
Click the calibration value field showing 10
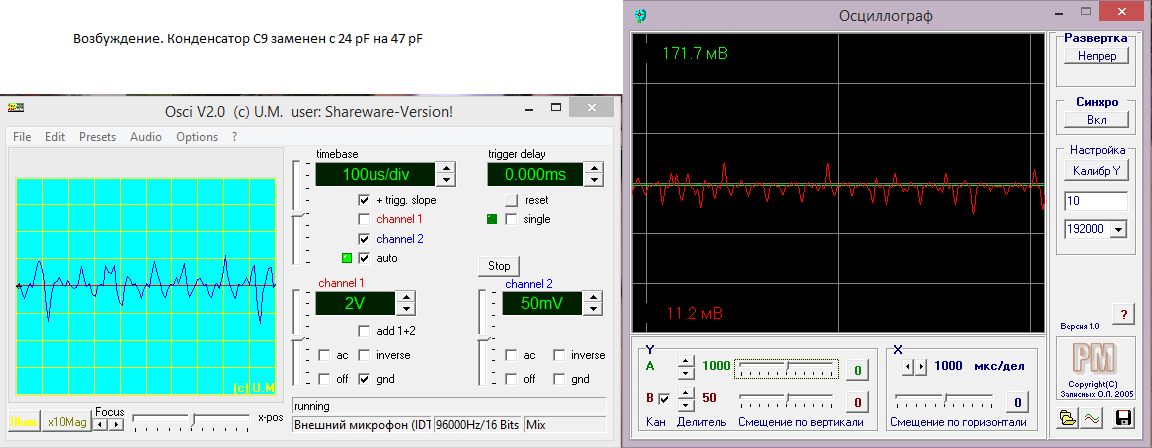click(x=1096, y=202)
